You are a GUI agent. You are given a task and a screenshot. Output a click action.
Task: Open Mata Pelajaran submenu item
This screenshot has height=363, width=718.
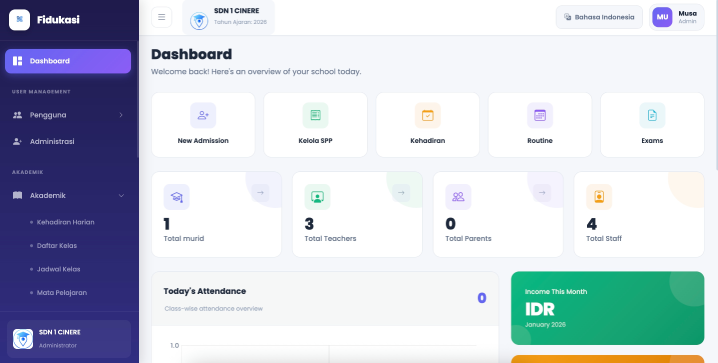coord(62,293)
